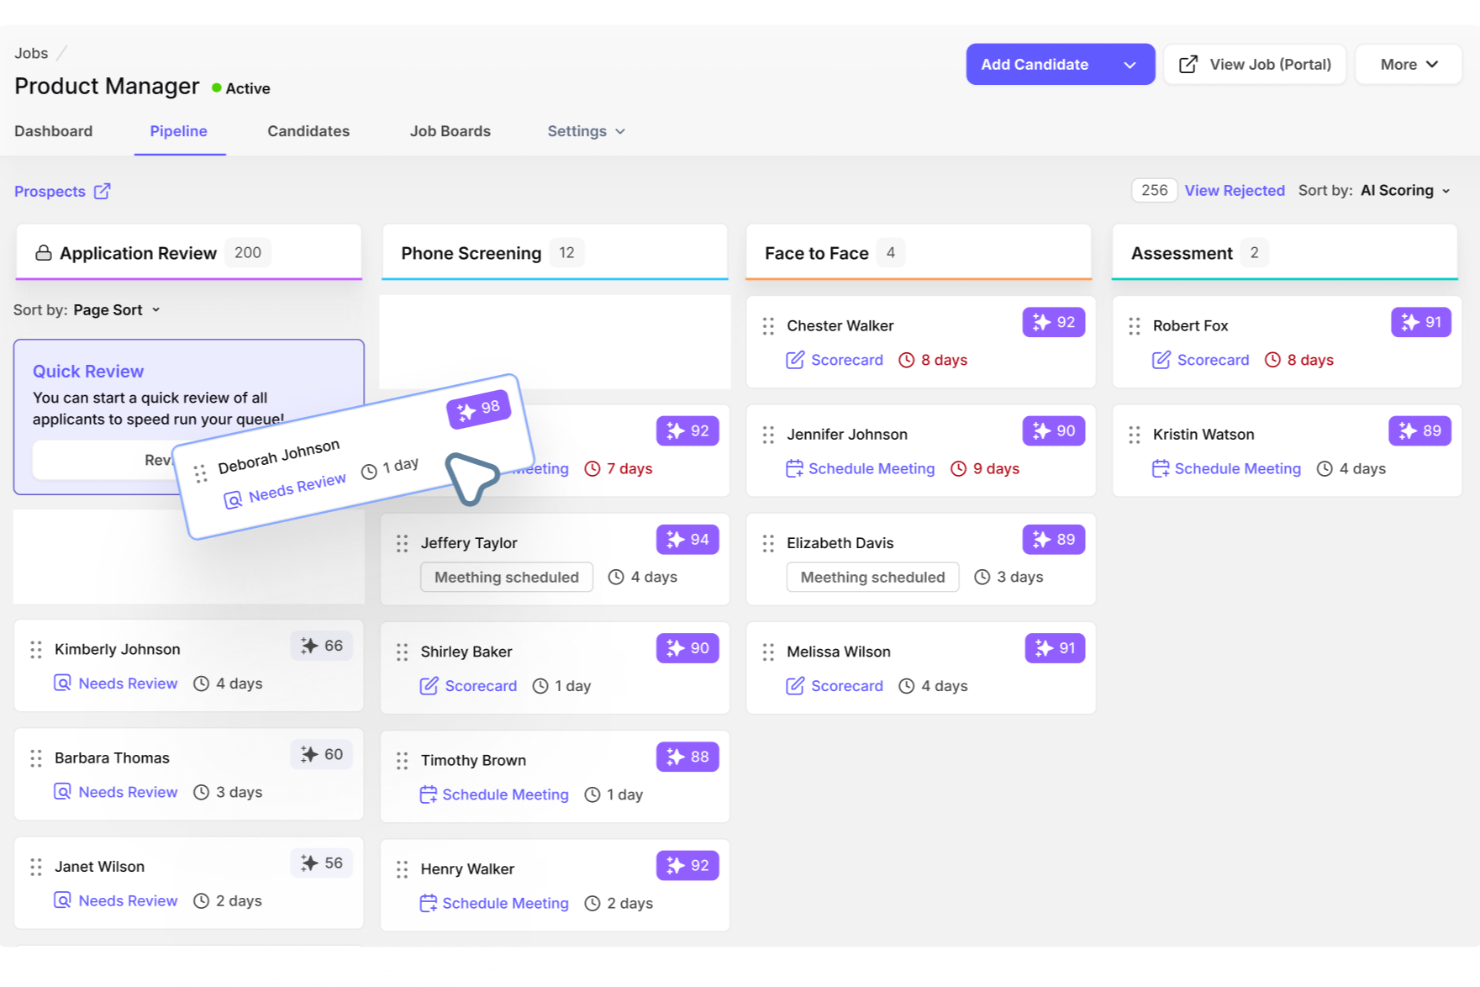The height and width of the screenshot is (987, 1480).
Task: Click Elizabeth Davis's name
Action: click(840, 543)
